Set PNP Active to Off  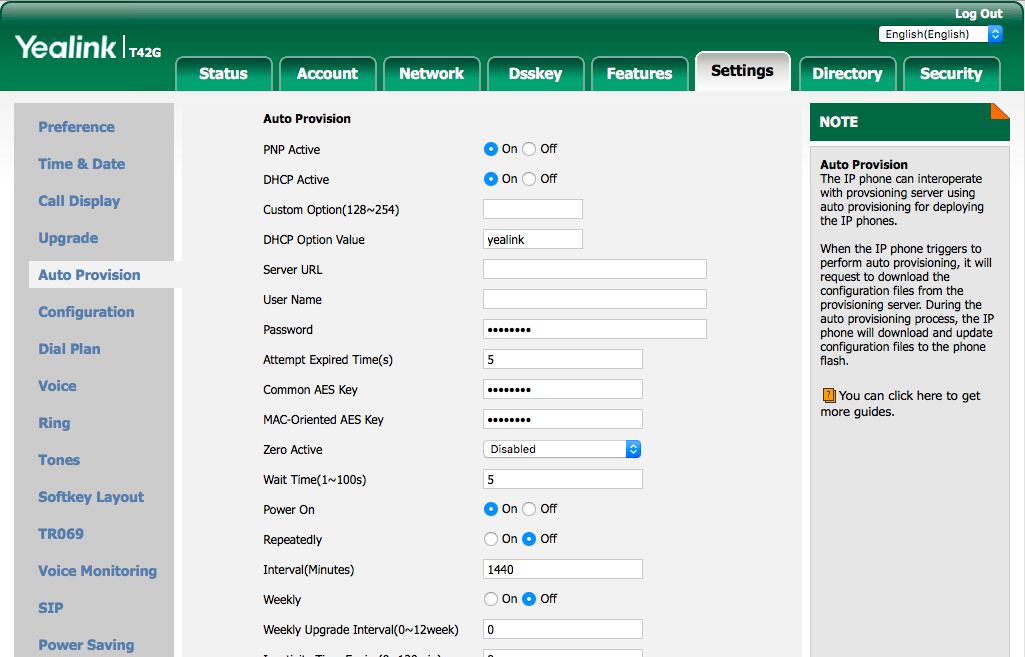pos(529,149)
